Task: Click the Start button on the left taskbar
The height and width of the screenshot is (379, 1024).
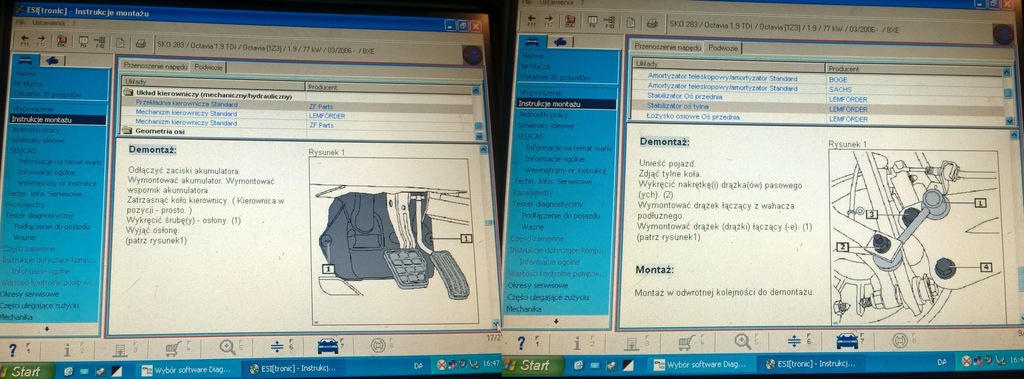Action: pyautogui.click(x=22, y=371)
